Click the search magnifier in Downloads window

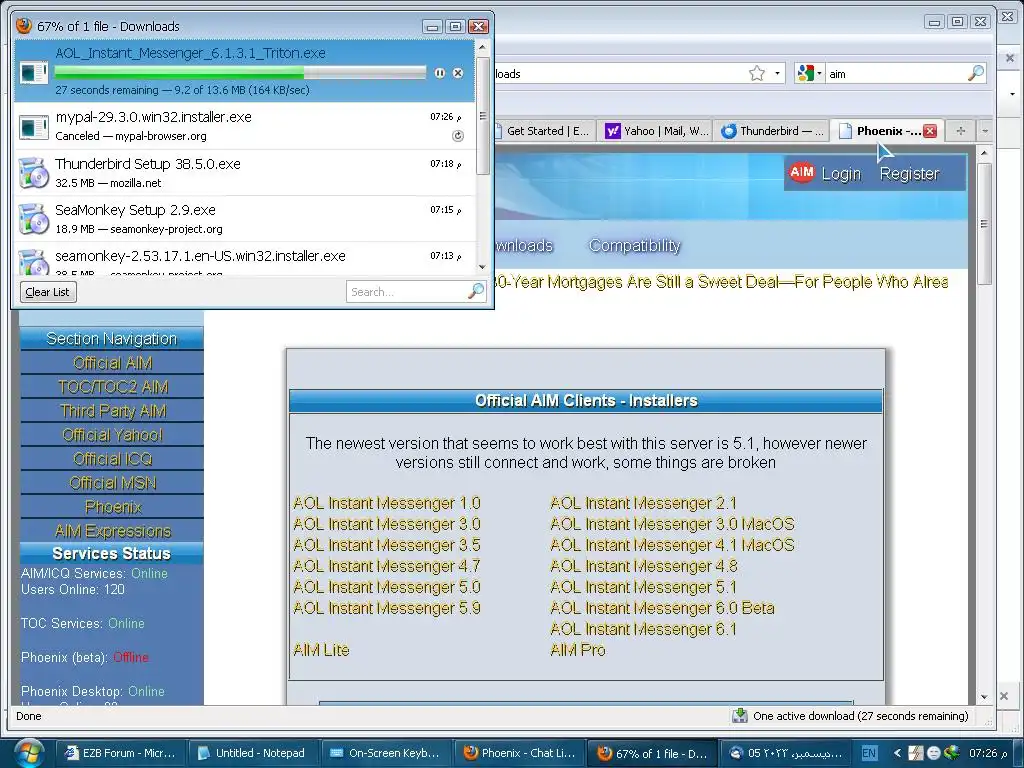476,291
